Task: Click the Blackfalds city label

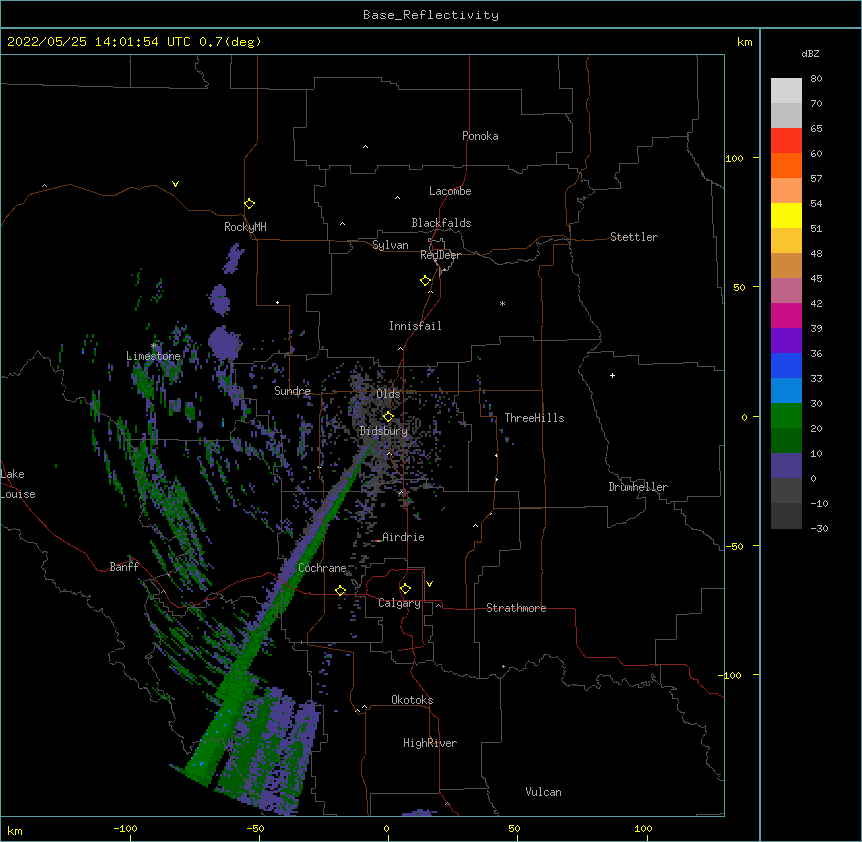Action: click(x=441, y=223)
